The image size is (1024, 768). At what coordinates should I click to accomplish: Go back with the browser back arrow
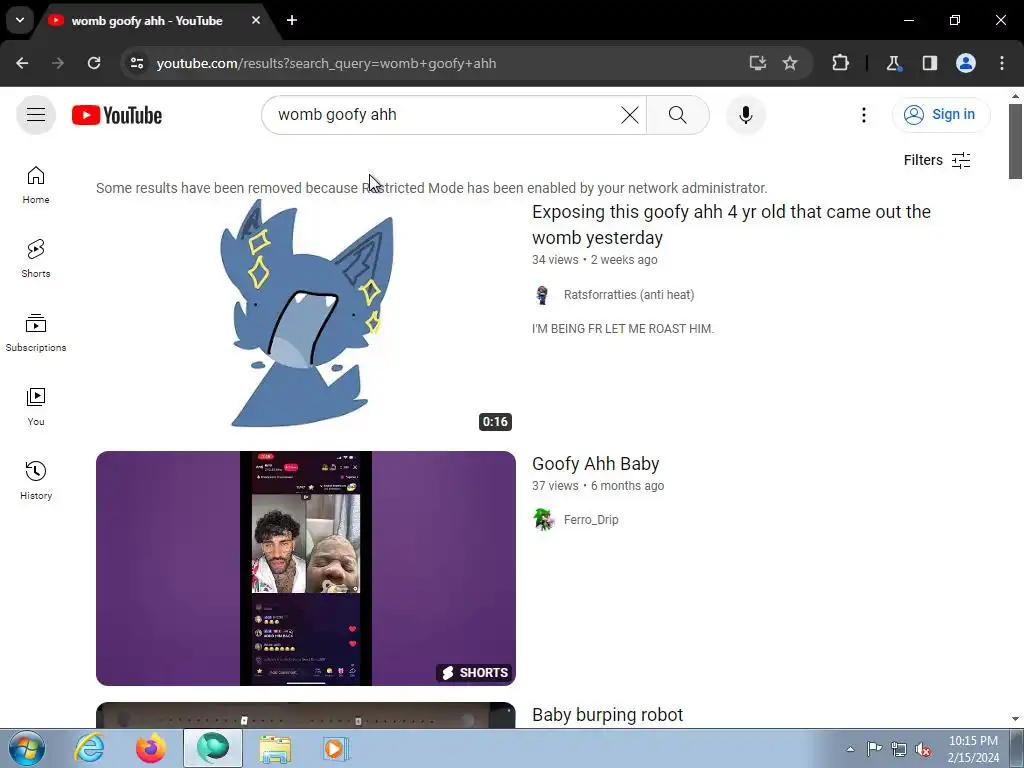point(22,63)
